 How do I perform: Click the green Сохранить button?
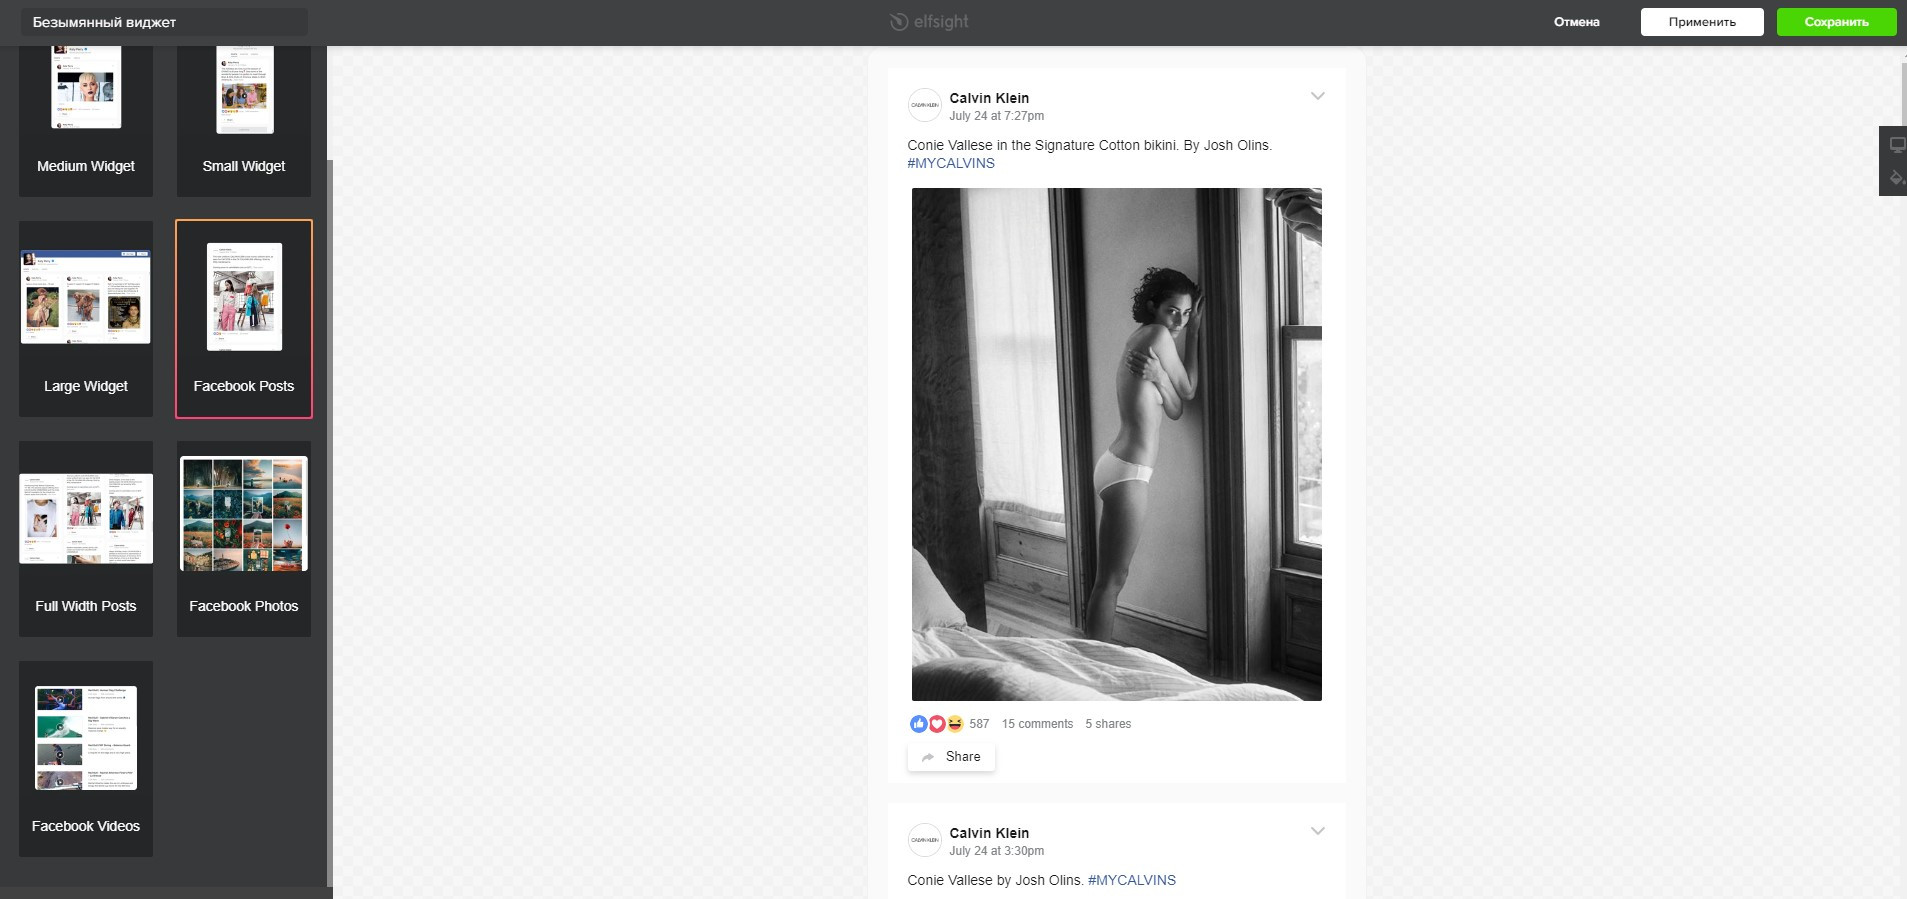(x=1836, y=22)
